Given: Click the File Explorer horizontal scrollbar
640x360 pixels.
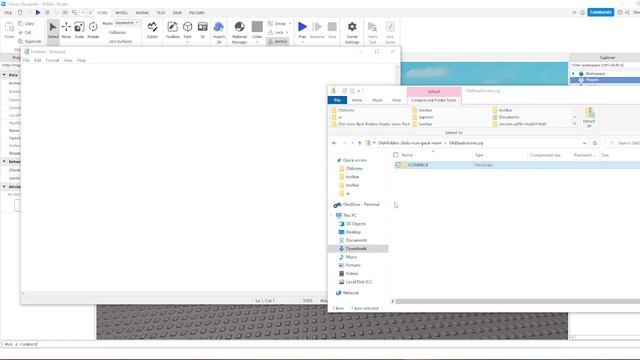Looking at the screenshot, I should (x=518, y=301).
